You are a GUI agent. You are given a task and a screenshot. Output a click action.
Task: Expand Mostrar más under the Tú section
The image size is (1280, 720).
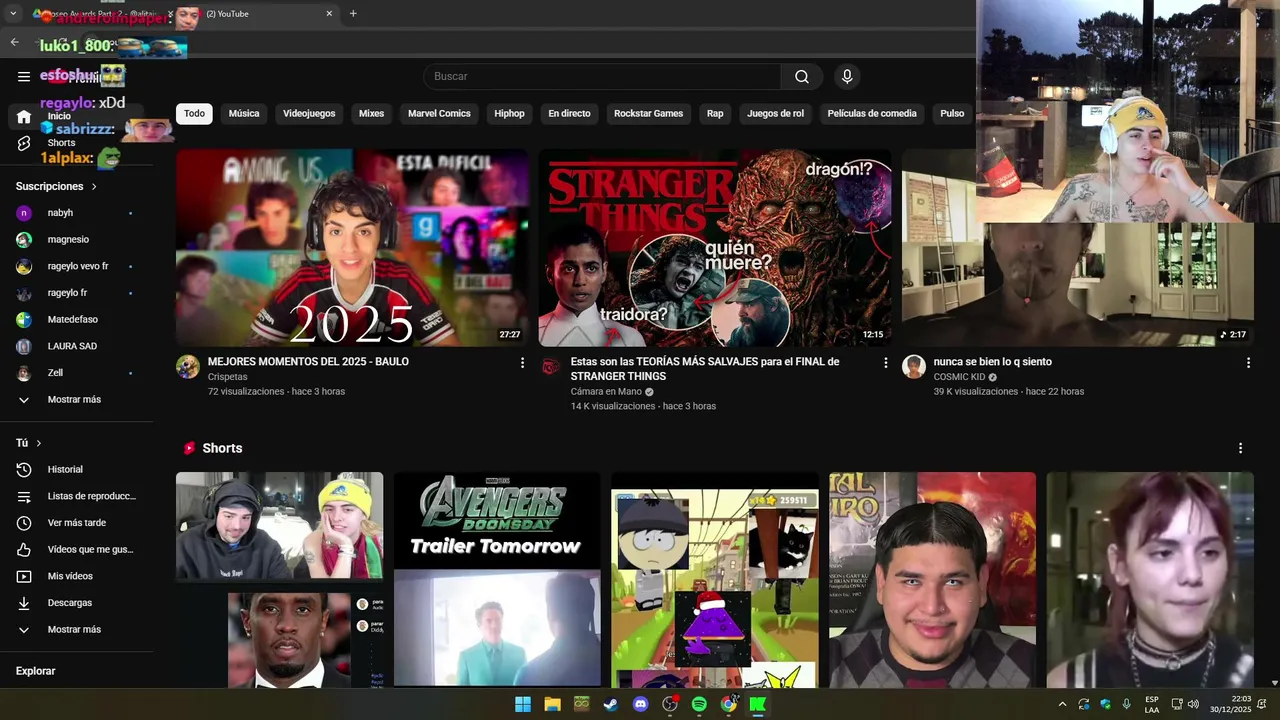click(74, 629)
